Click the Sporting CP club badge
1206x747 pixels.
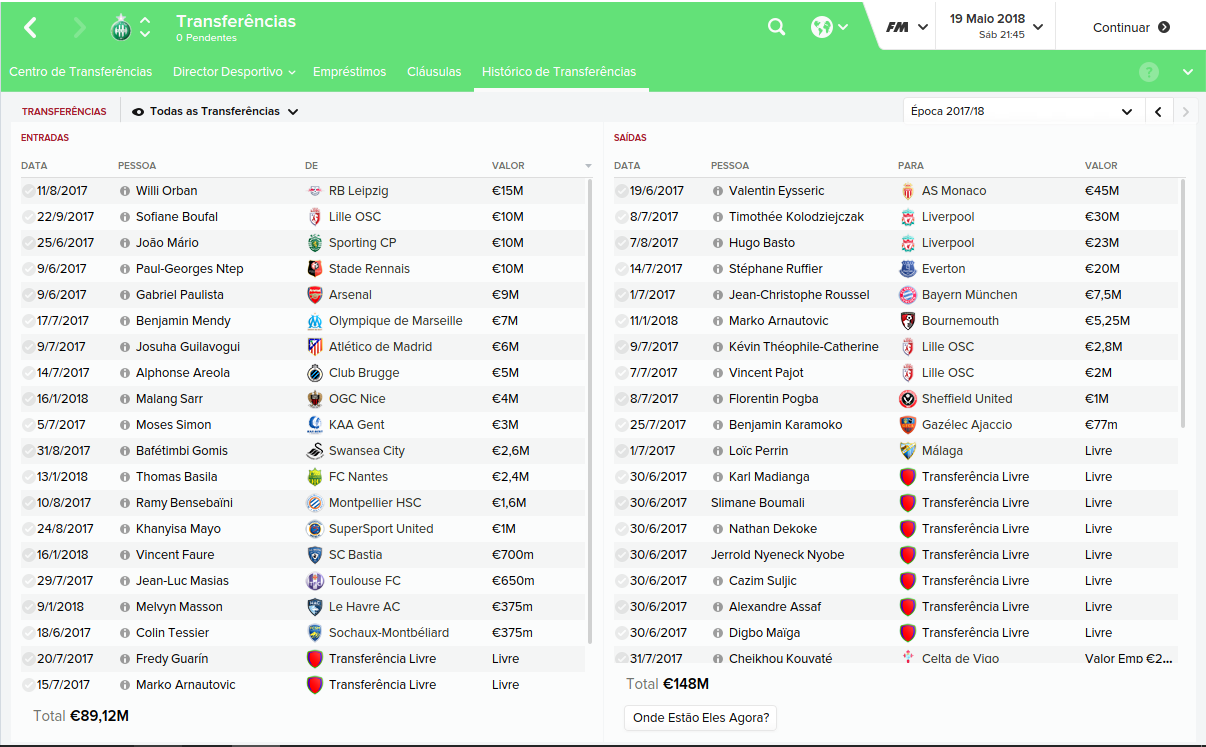(315, 242)
